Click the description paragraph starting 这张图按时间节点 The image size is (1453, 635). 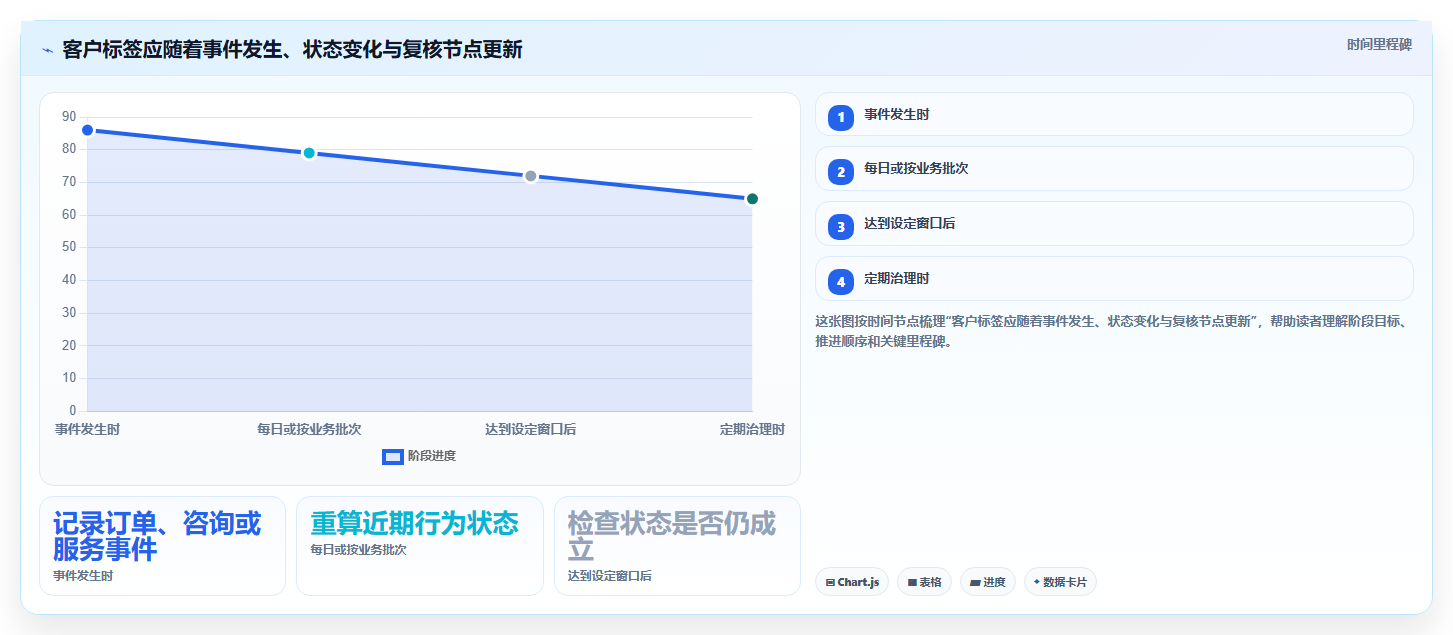point(1113,331)
